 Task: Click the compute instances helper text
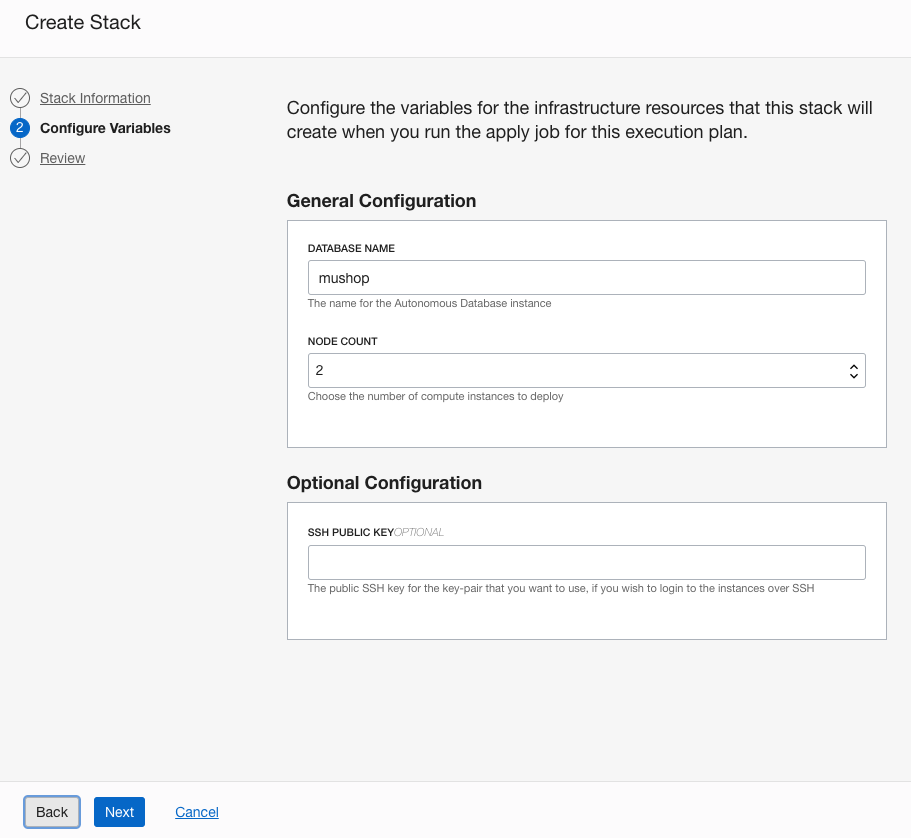[x=435, y=396]
